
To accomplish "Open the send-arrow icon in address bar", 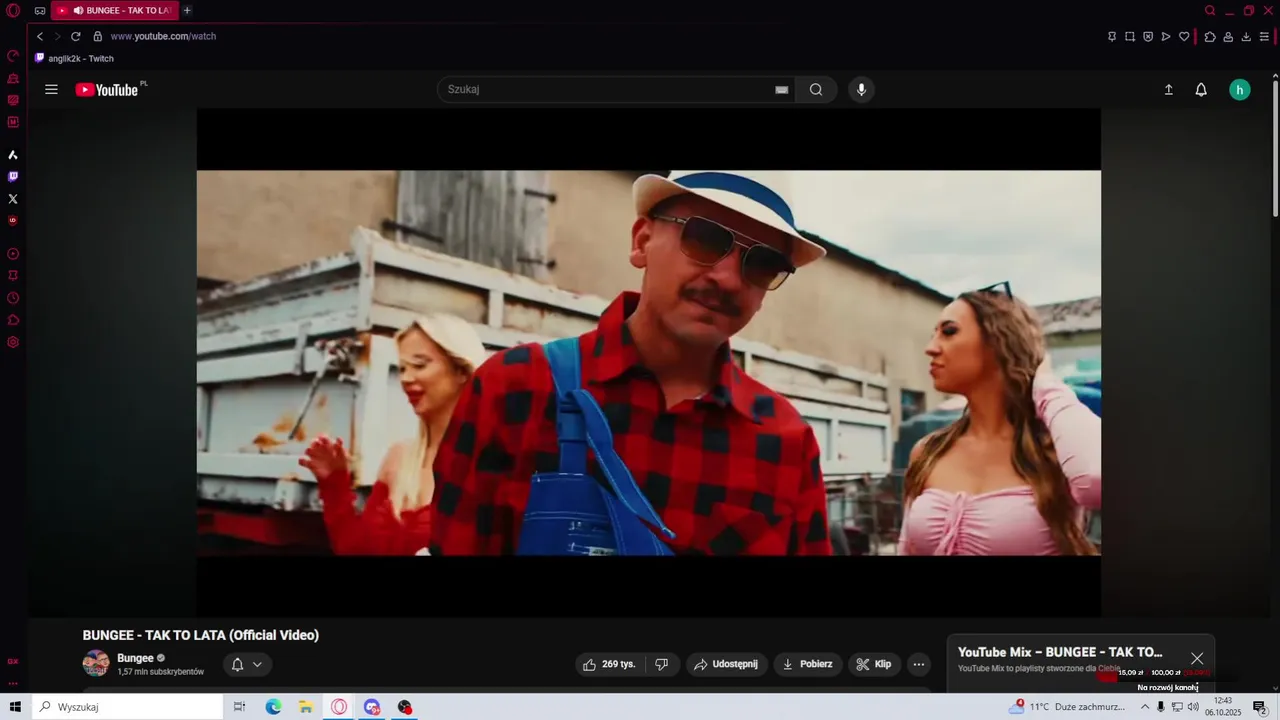I will click(x=1166, y=37).
